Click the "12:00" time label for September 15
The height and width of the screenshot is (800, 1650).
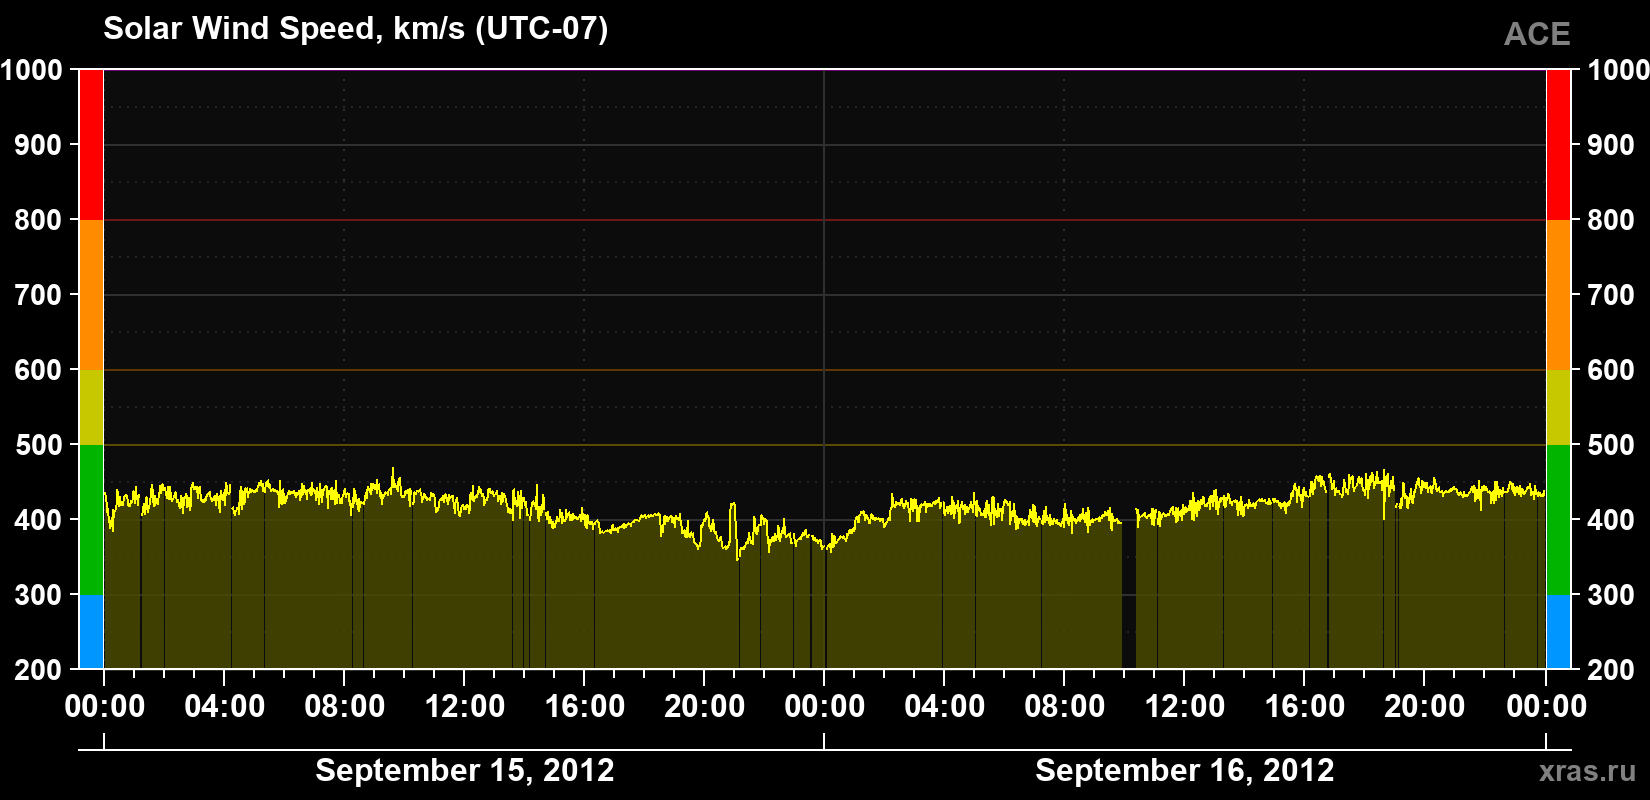465,707
